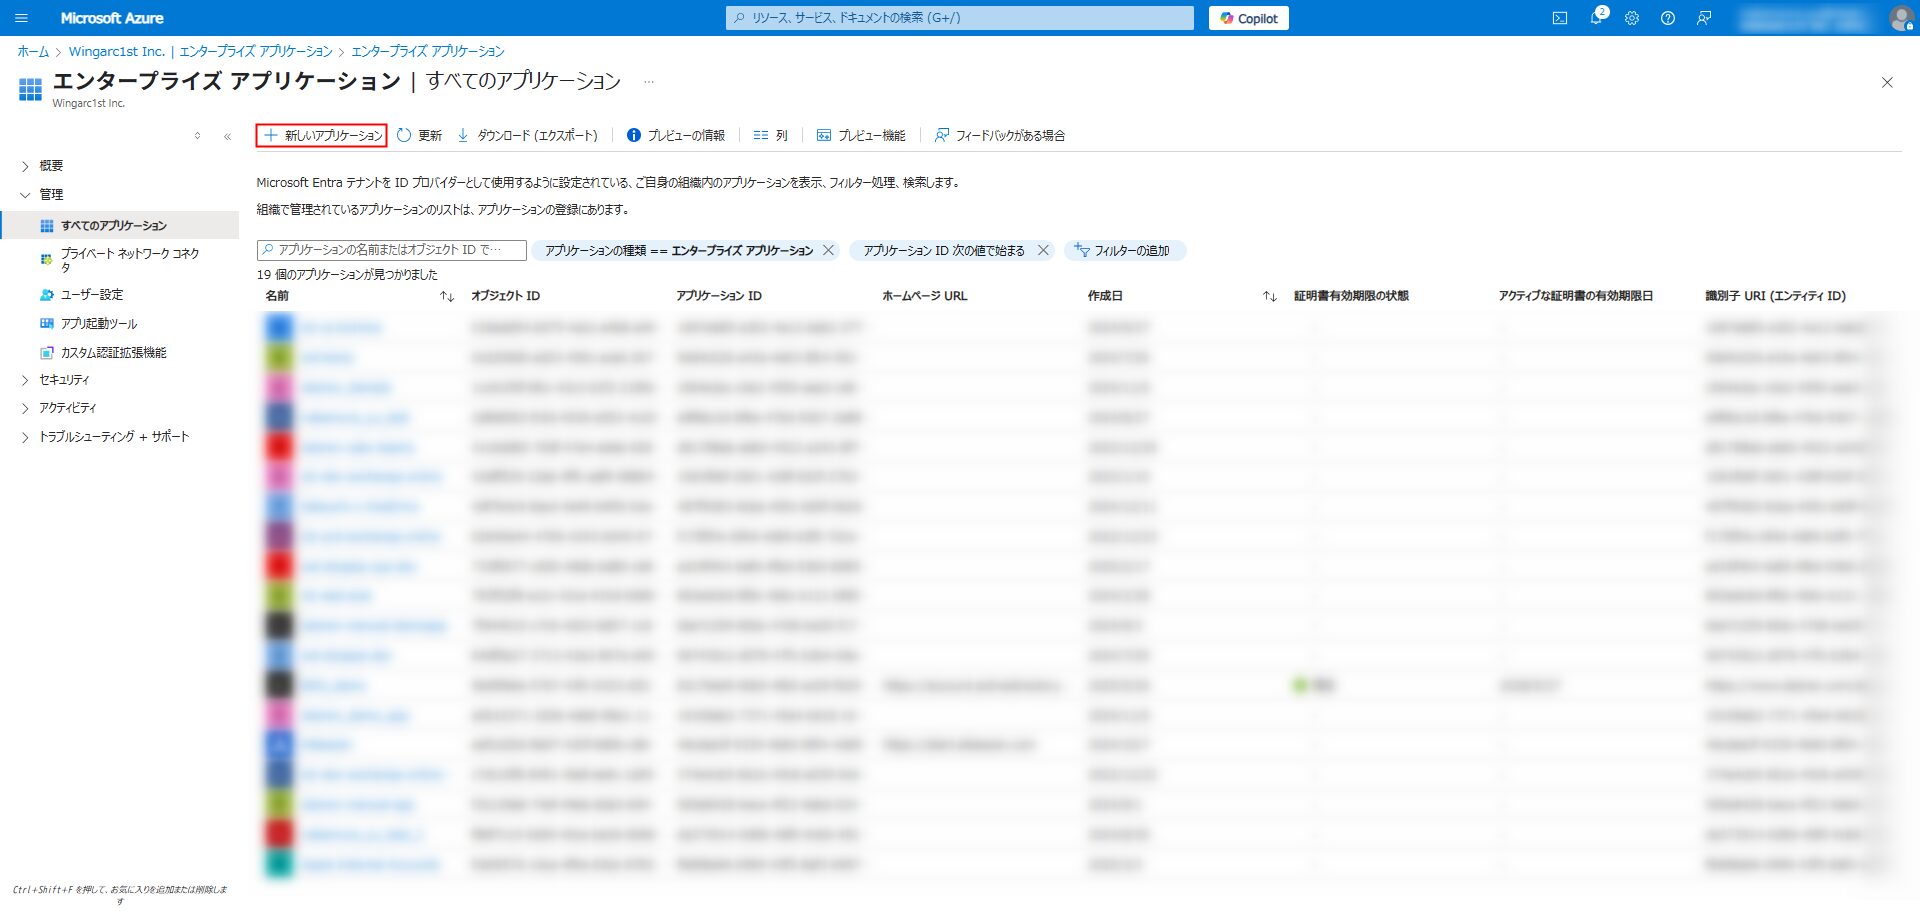Open the アプリケーションの種類 filter pill

coord(679,251)
